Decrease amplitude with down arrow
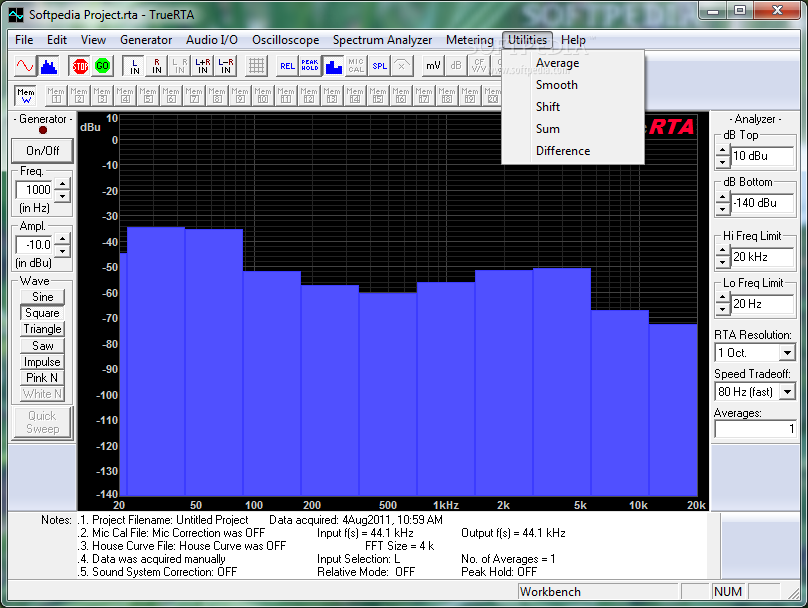 point(62,251)
